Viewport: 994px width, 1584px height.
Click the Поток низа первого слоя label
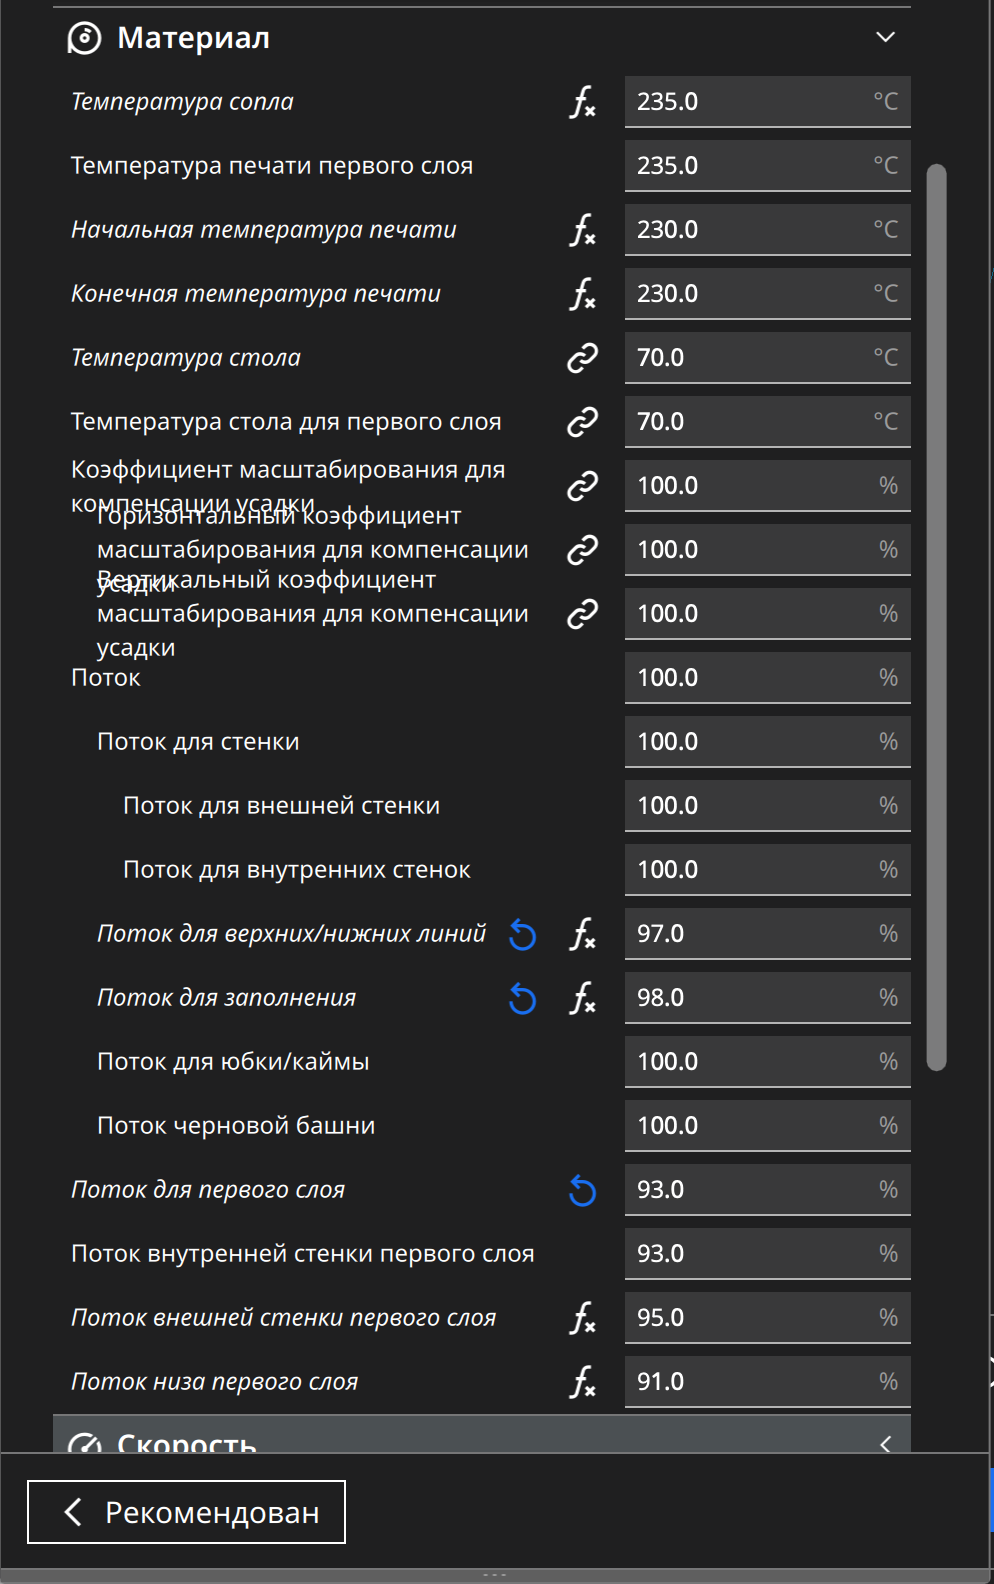[214, 1382]
